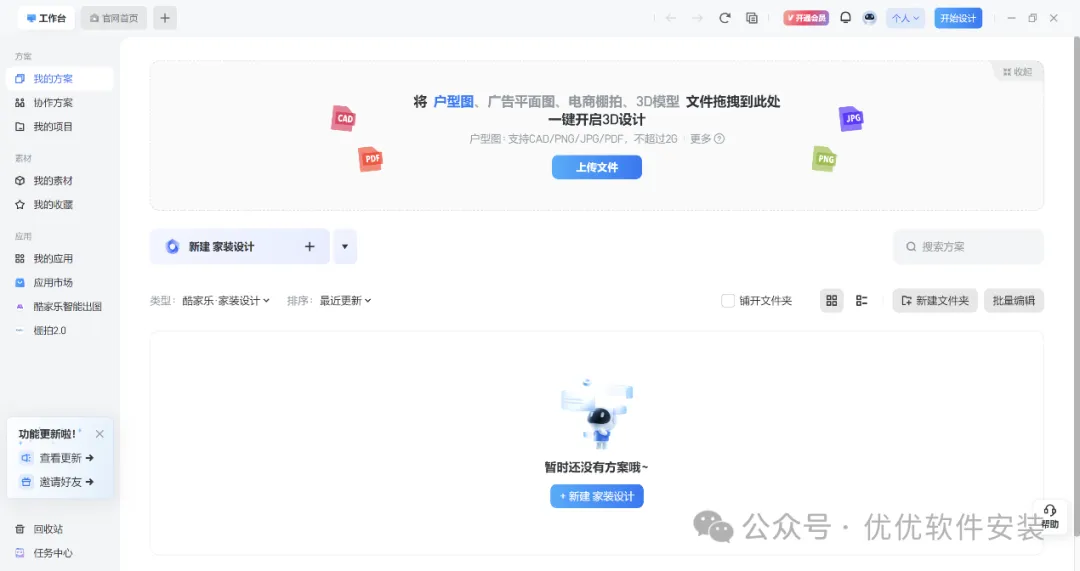Click the window copy icon next to refresh
The width and height of the screenshot is (1080, 571).
pos(751,18)
